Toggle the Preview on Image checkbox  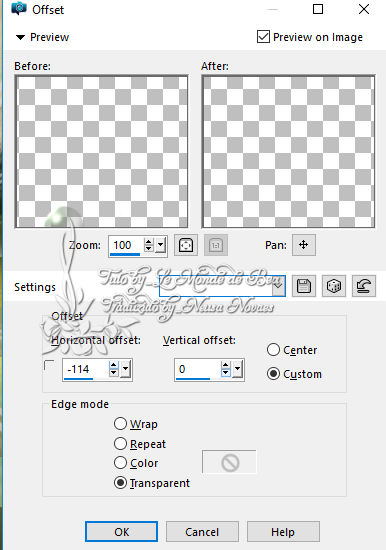[x=263, y=36]
